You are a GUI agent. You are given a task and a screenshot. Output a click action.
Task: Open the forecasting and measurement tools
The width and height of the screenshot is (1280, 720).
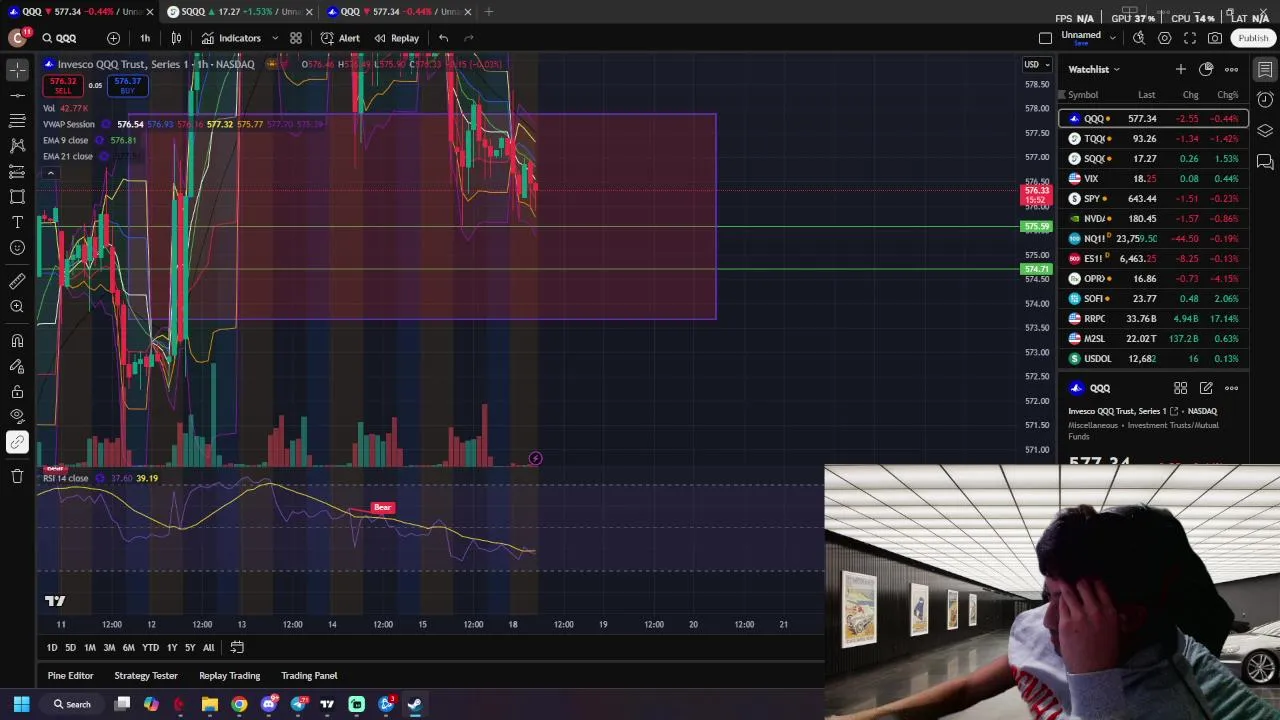17,171
